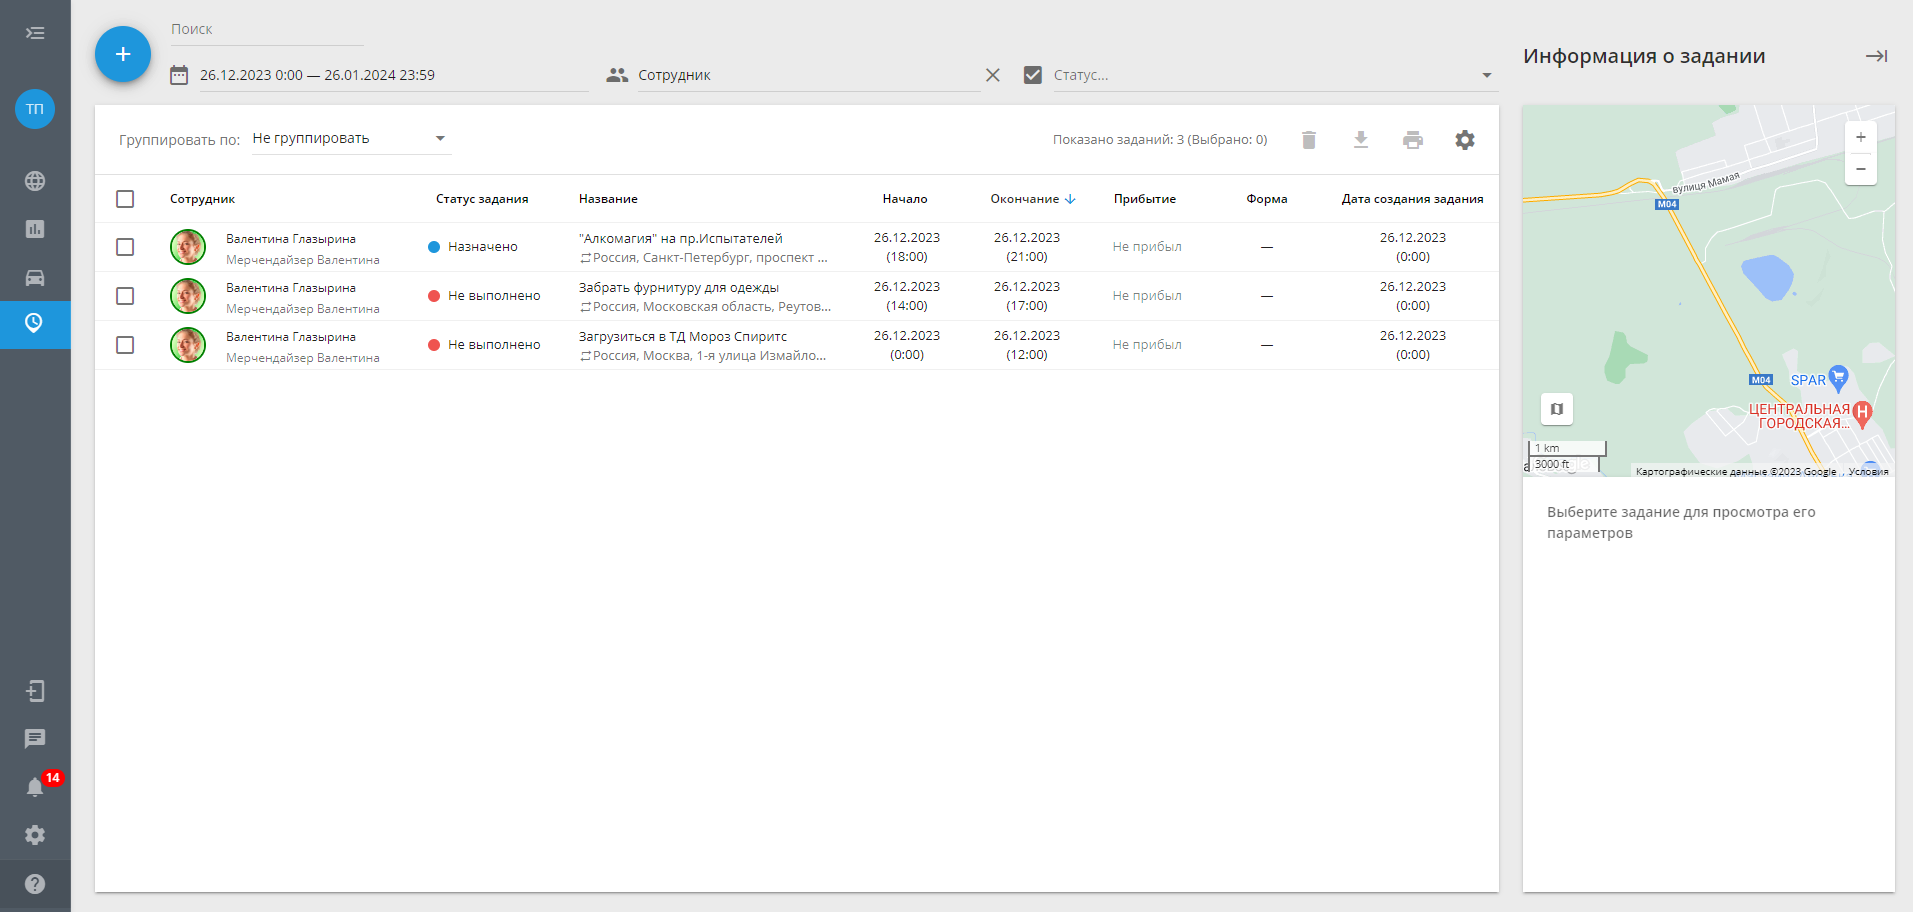
Task: Zoom in on the map
Action: pos(1860,138)
